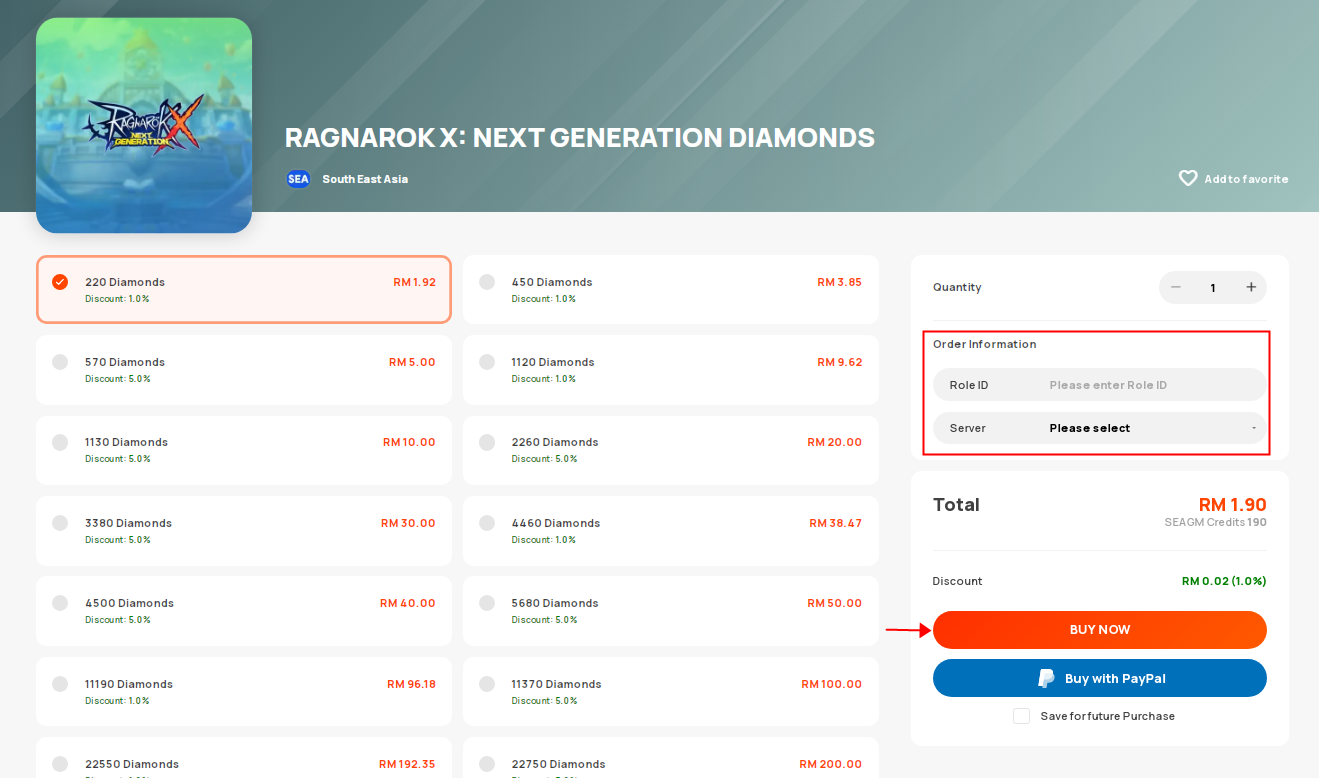
Task: Select the 570 Diamonds radio option
Action: click(x=60, y=362)
